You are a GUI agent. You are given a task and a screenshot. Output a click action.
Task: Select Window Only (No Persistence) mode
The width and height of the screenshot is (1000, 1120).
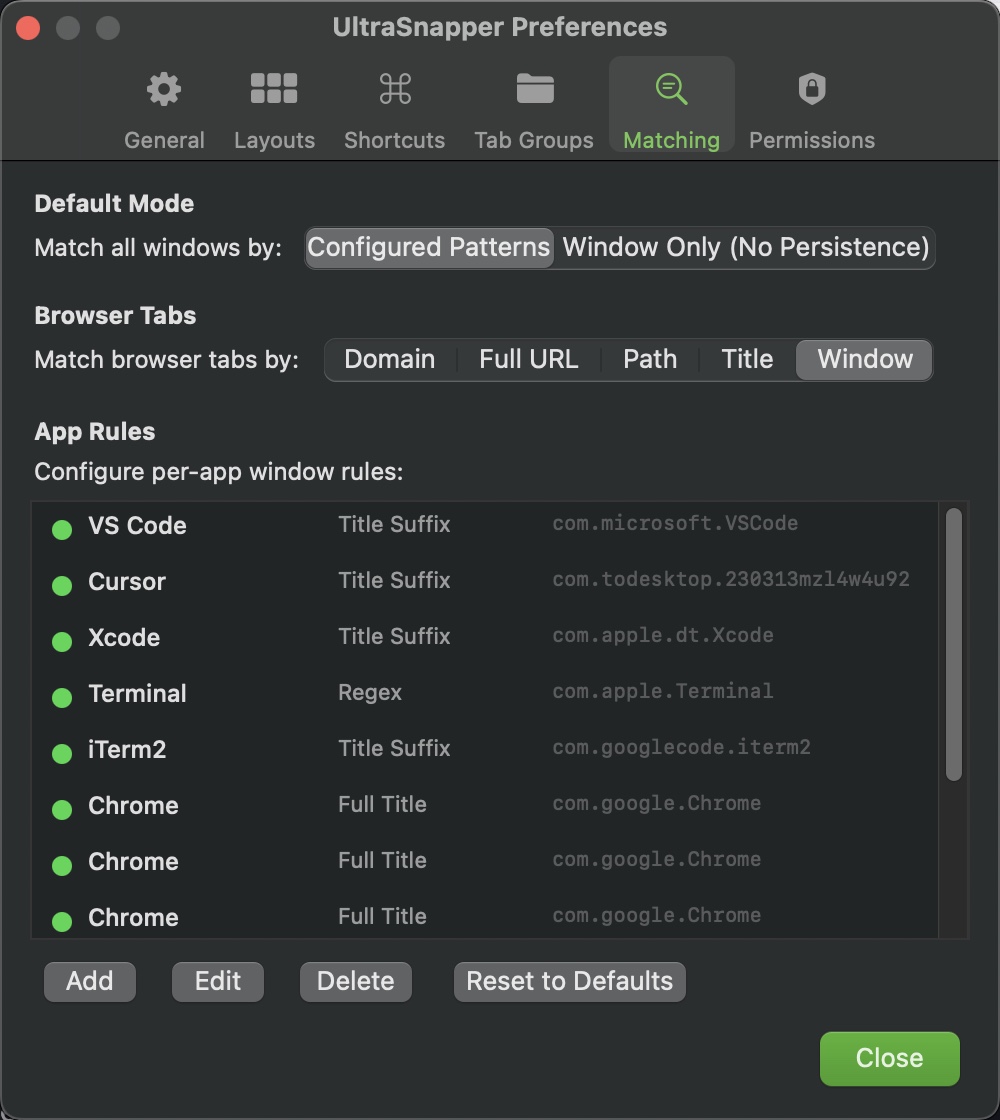(x=744, y=247)
